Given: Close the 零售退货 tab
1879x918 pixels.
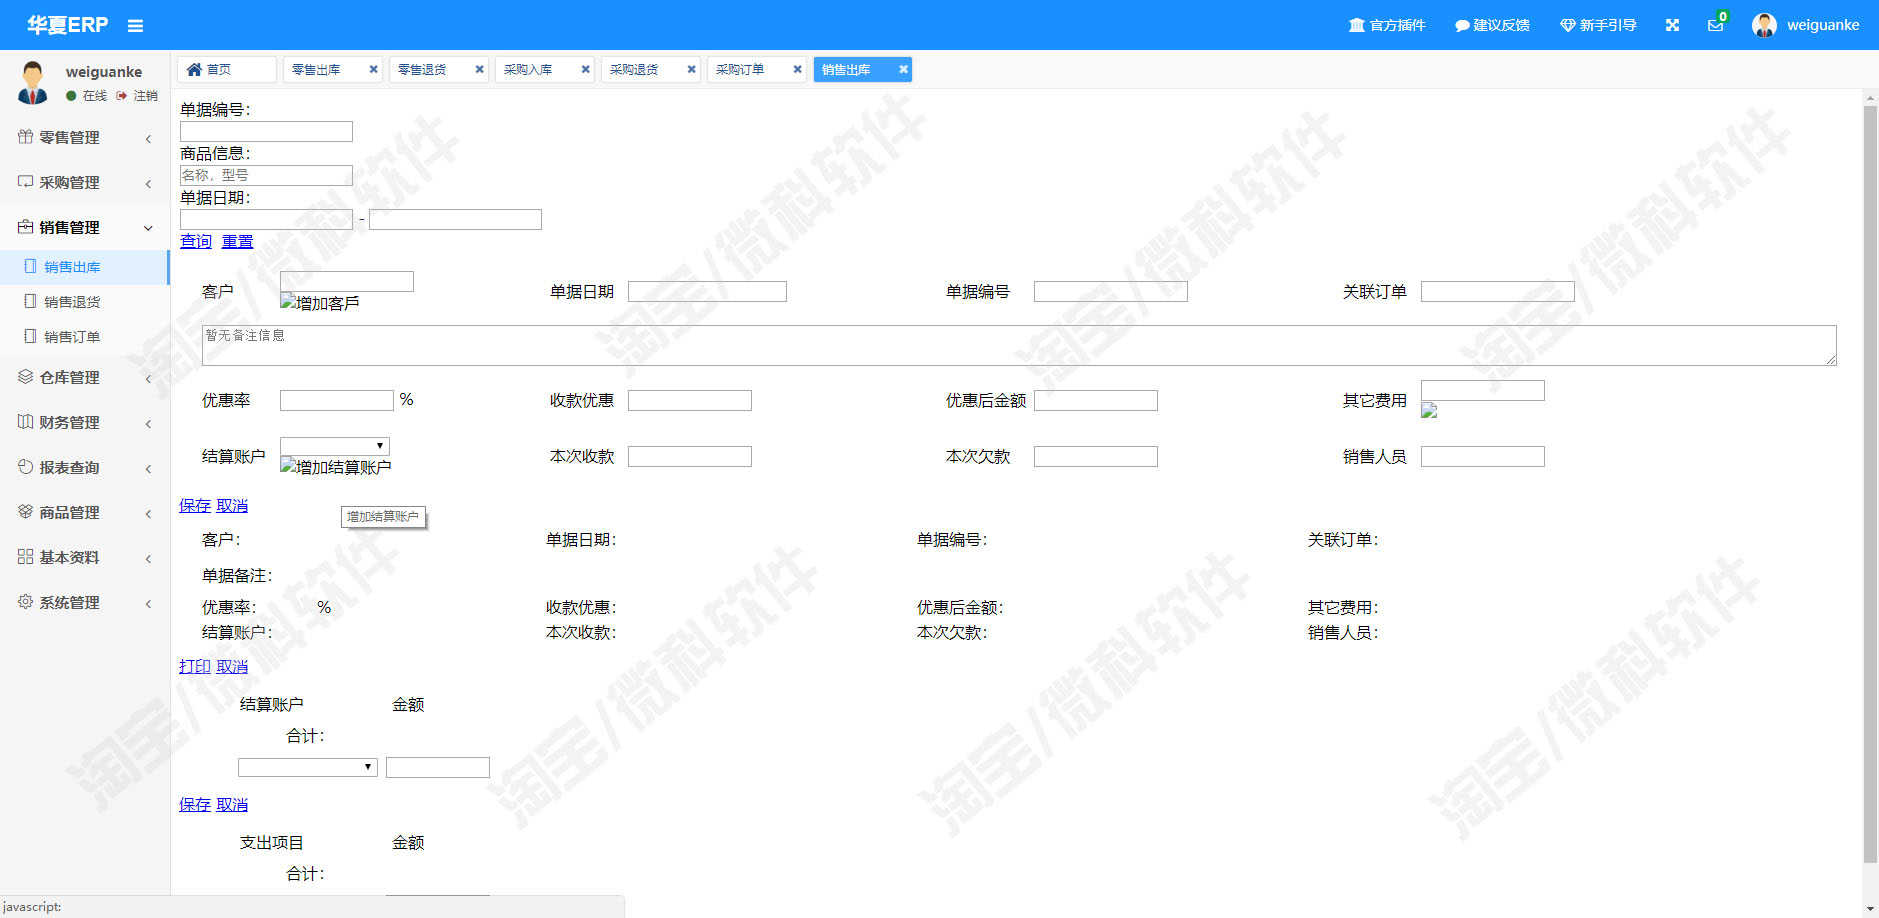Looking at the screenshot, I should [x=480, y=69].
